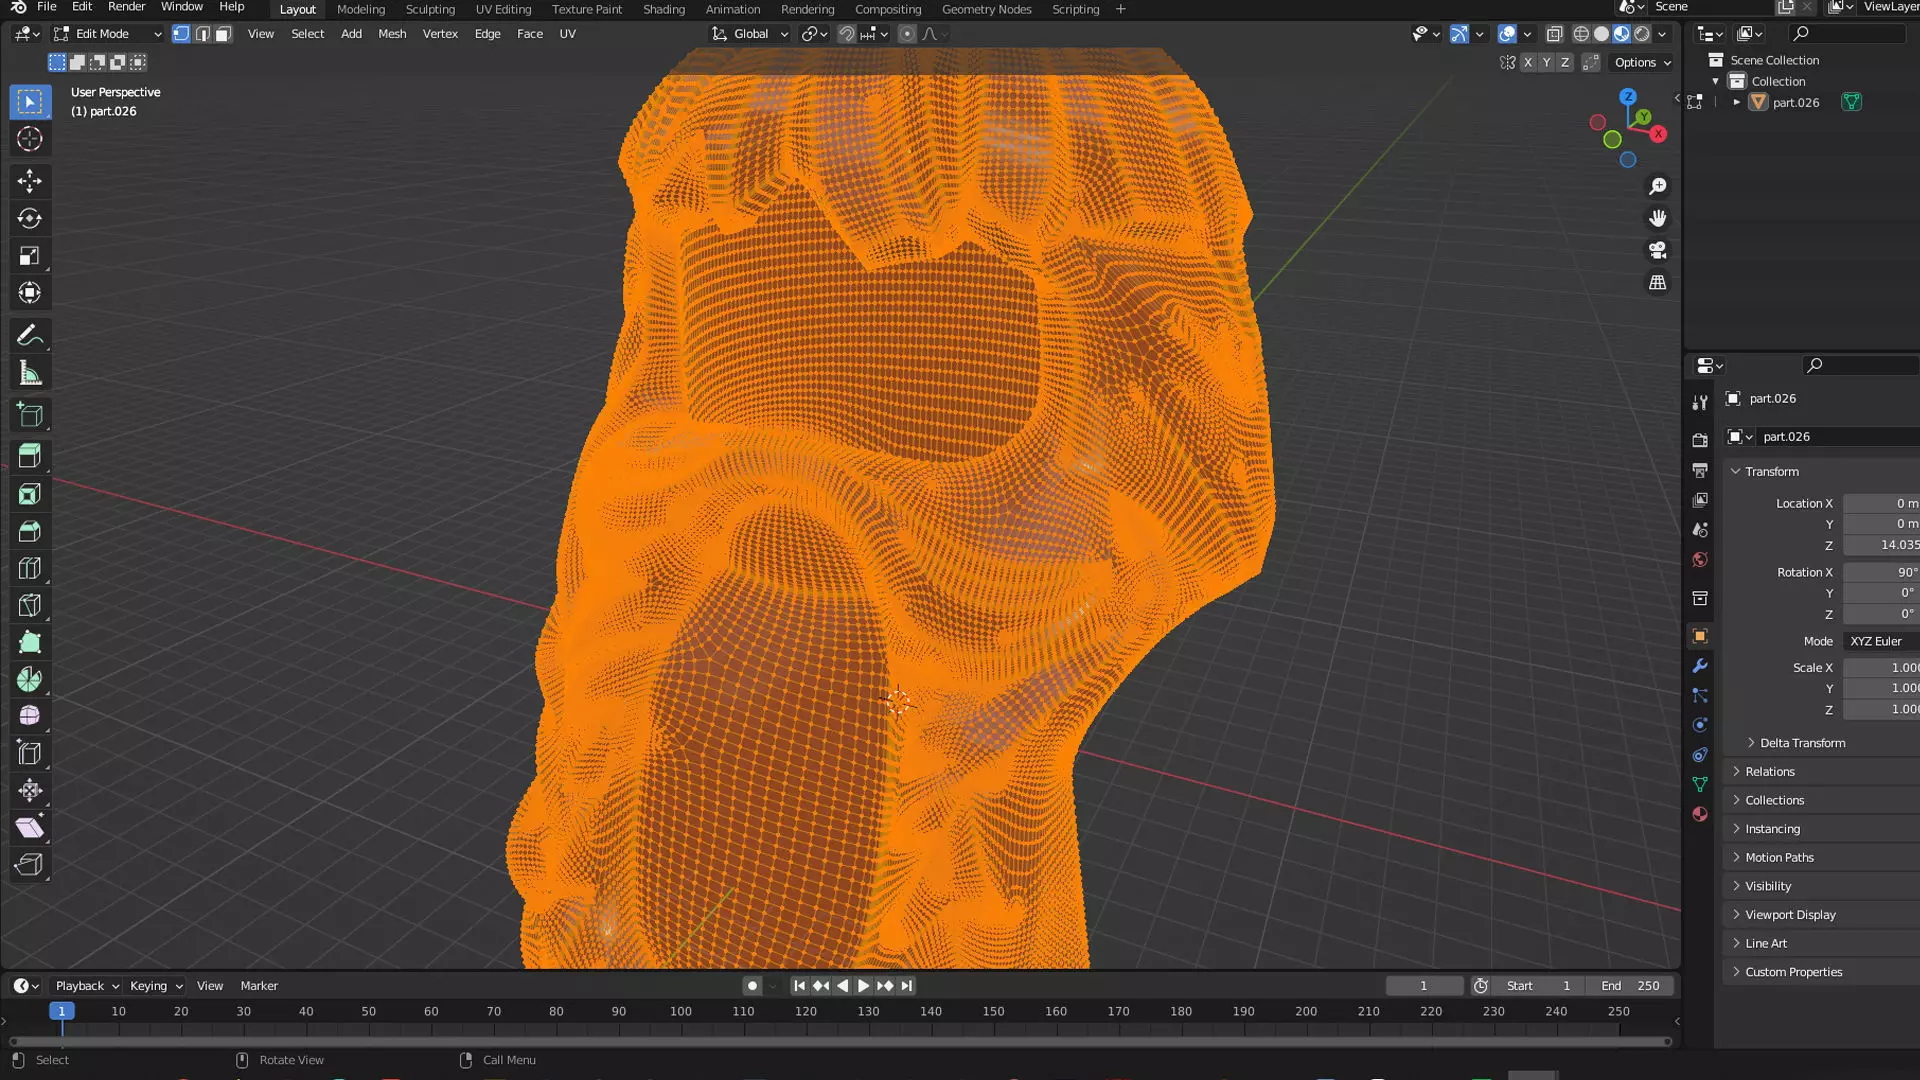Select the Measure tool
This screenshot has height=1080, width=1920.
tap(29, 373)
